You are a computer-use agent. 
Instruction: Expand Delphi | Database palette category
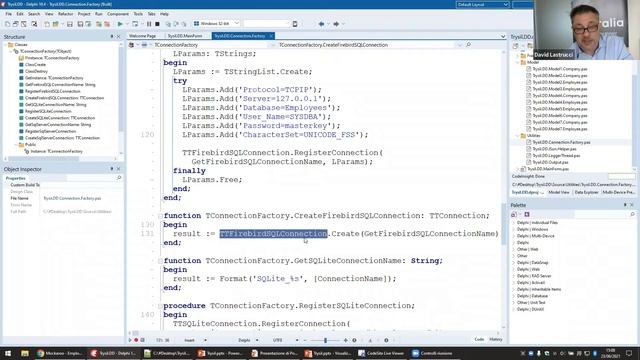(514, 296)
